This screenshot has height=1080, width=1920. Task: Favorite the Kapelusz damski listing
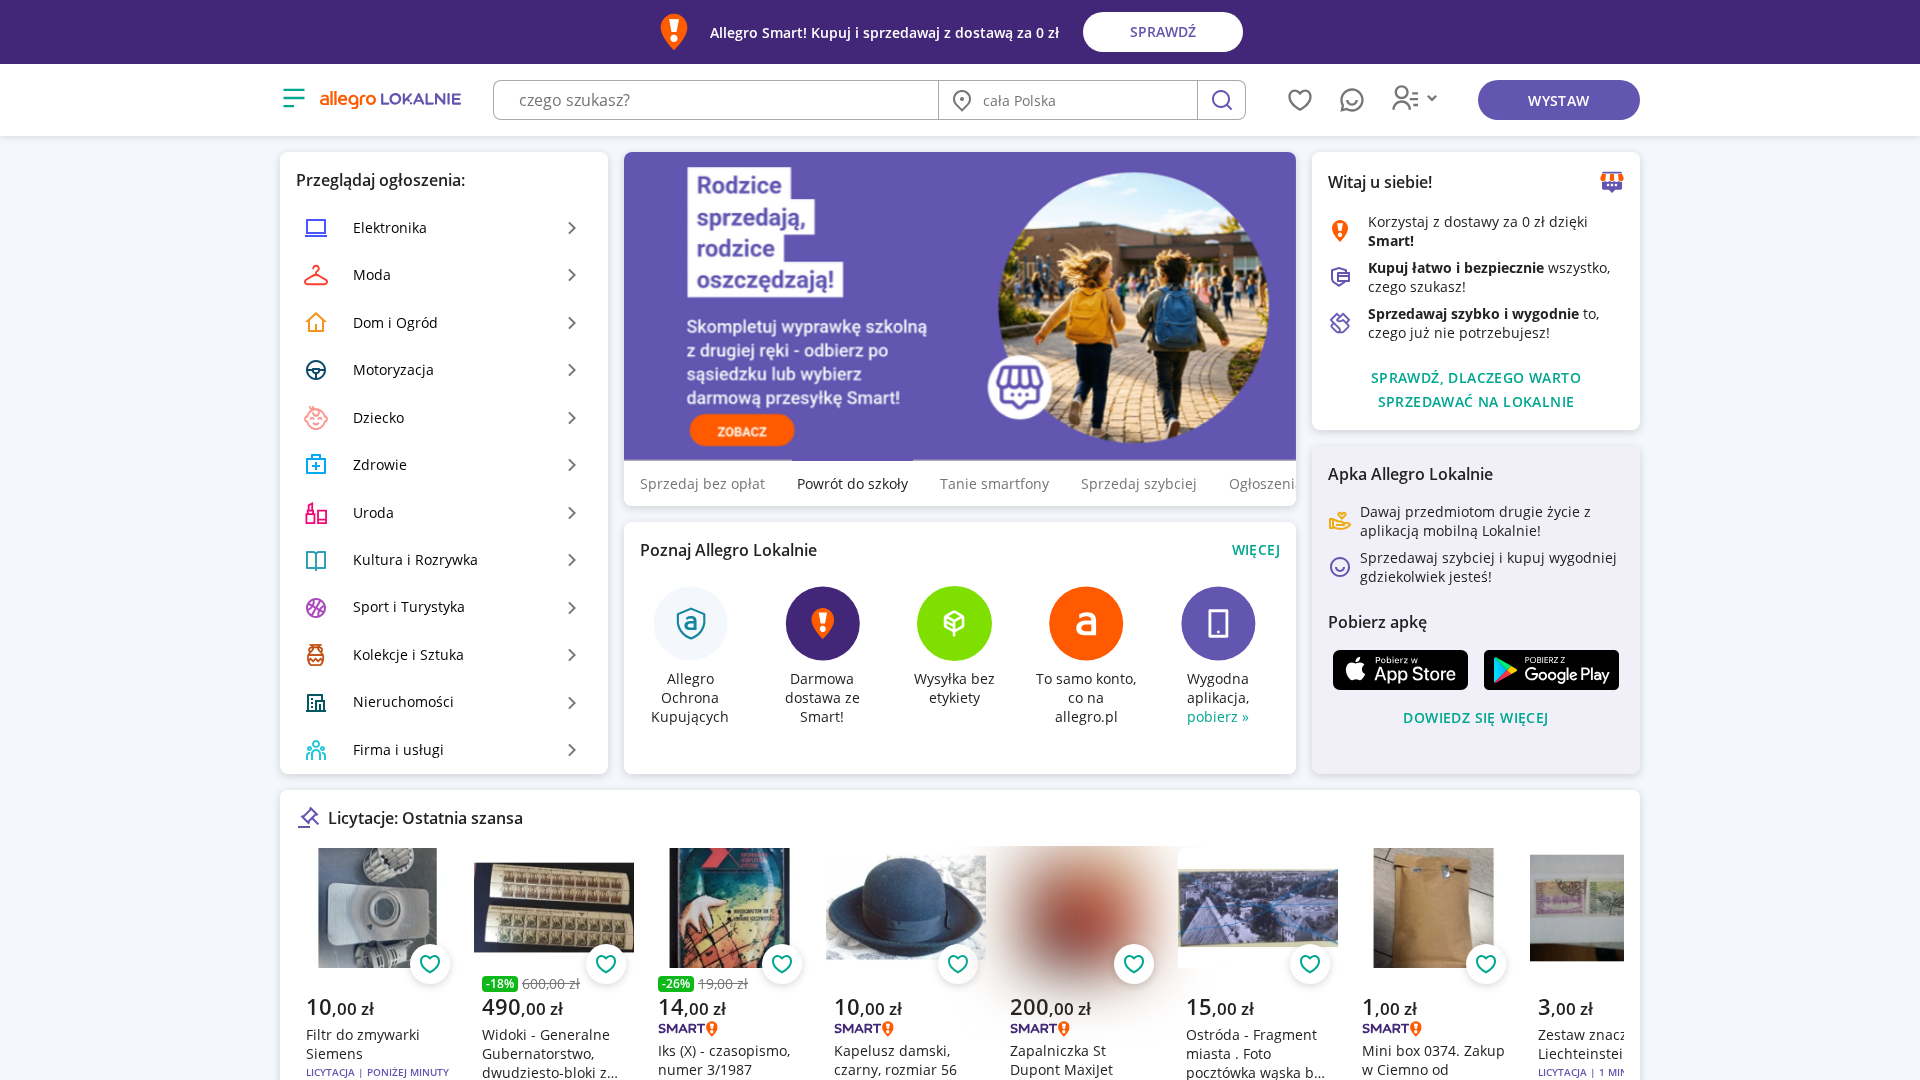[x=958, y=964]
